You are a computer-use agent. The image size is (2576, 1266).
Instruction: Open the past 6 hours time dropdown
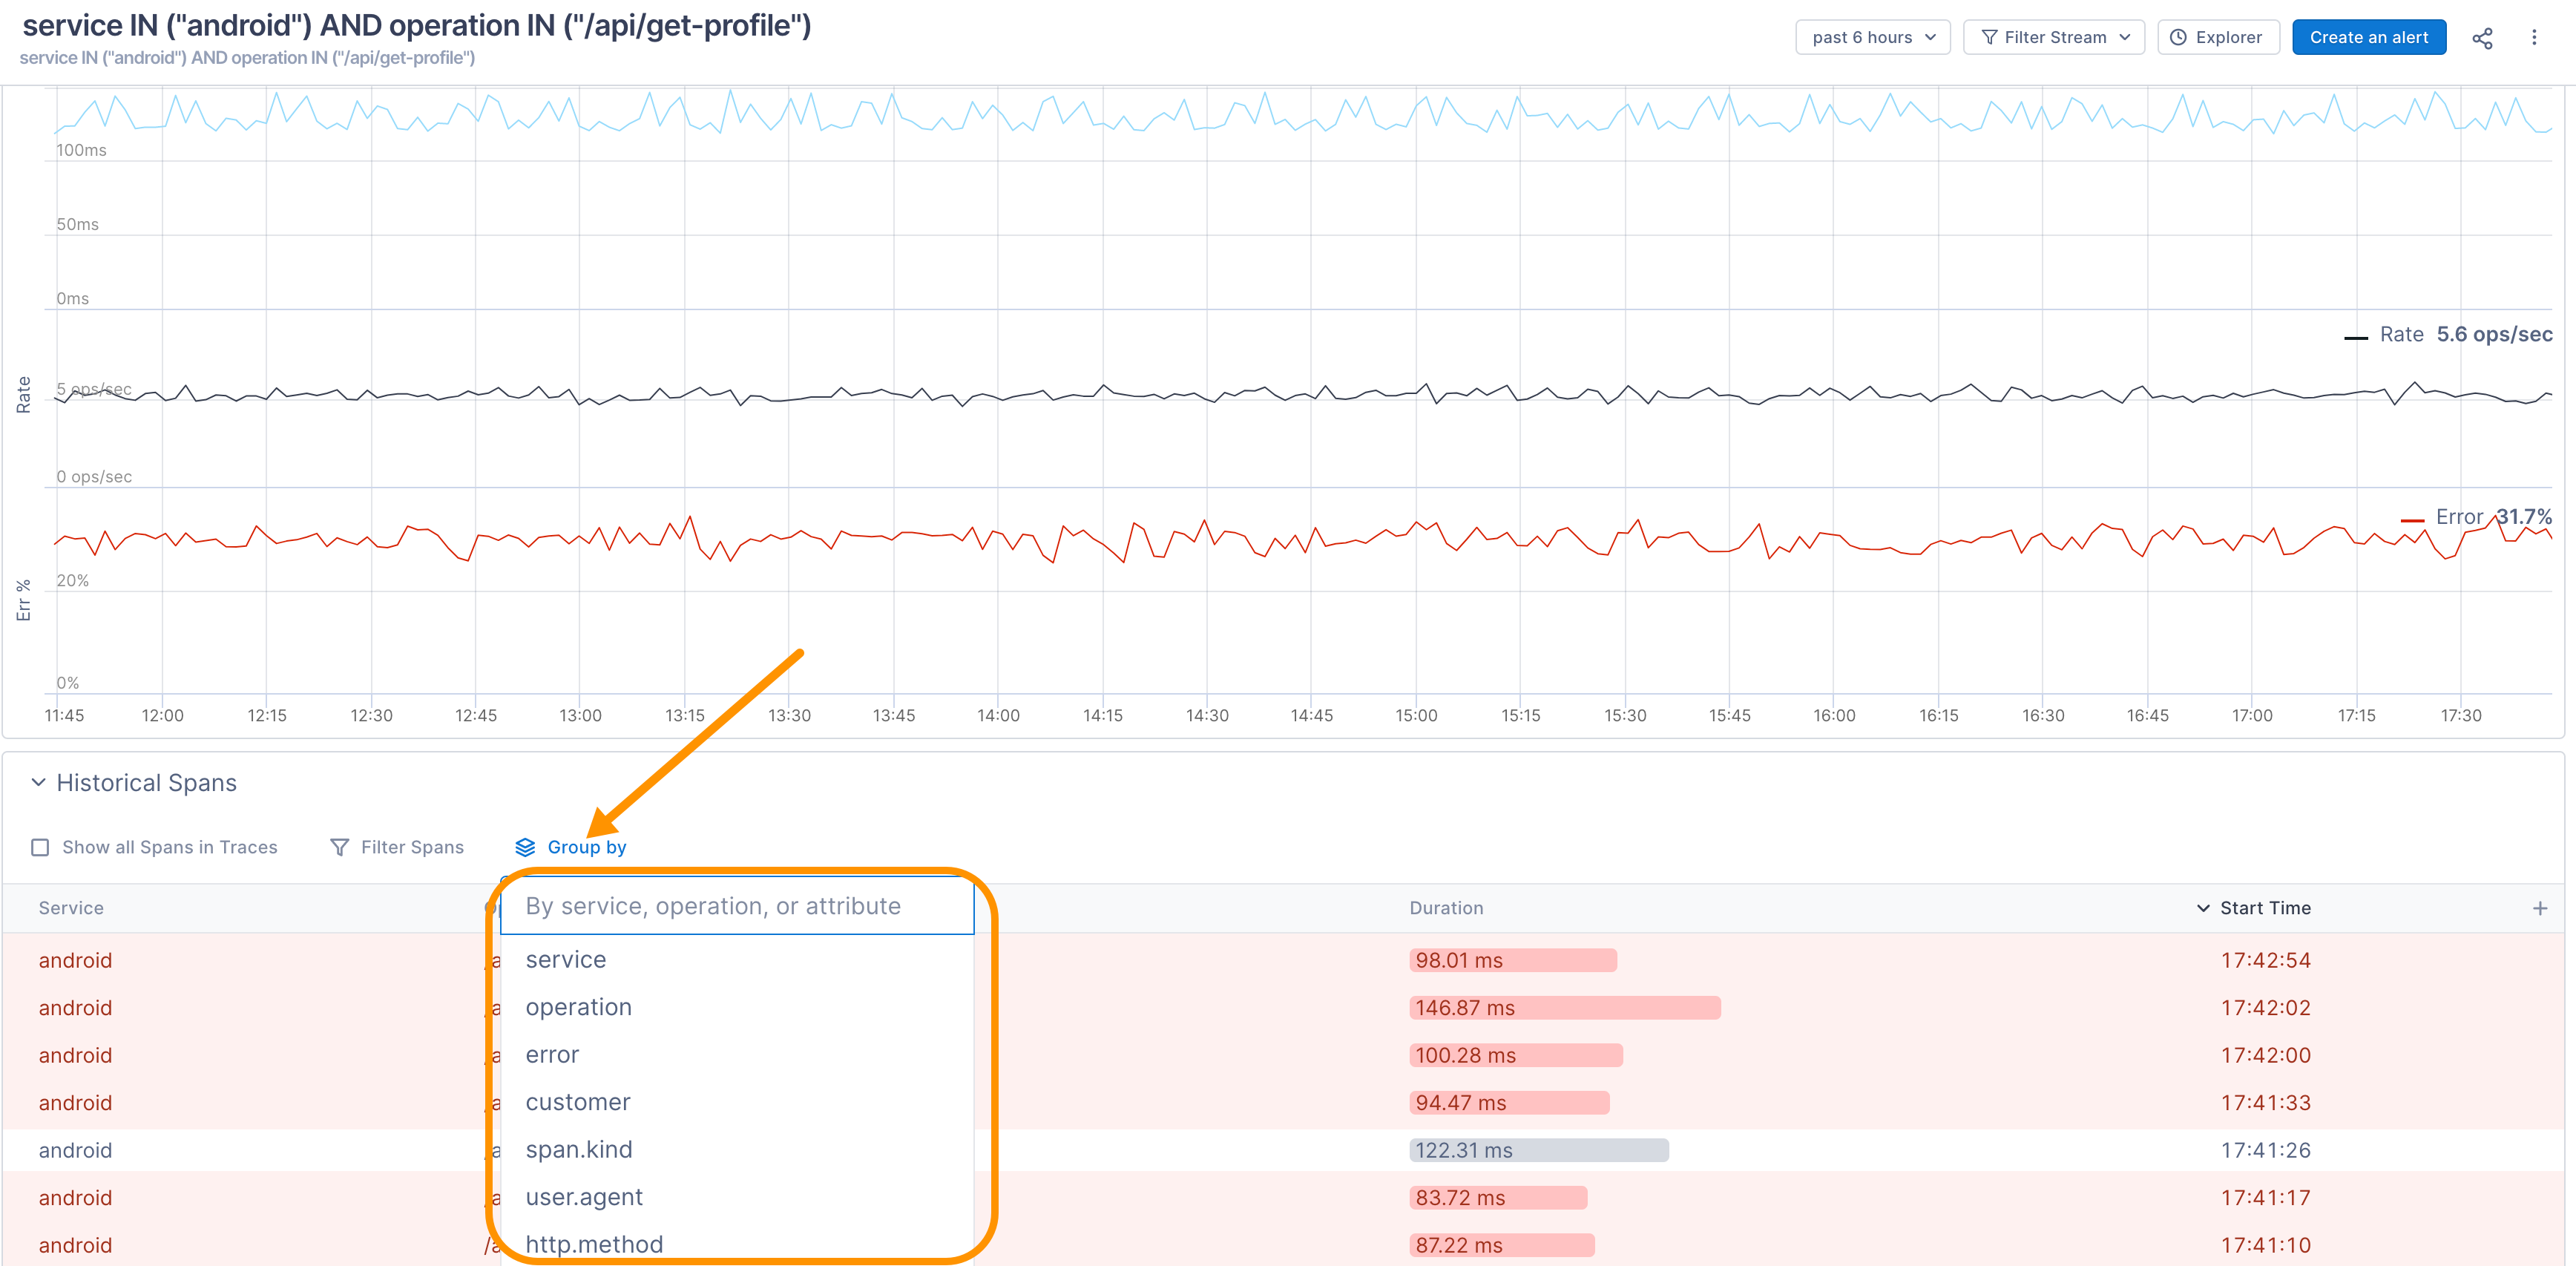[1872, 38]
